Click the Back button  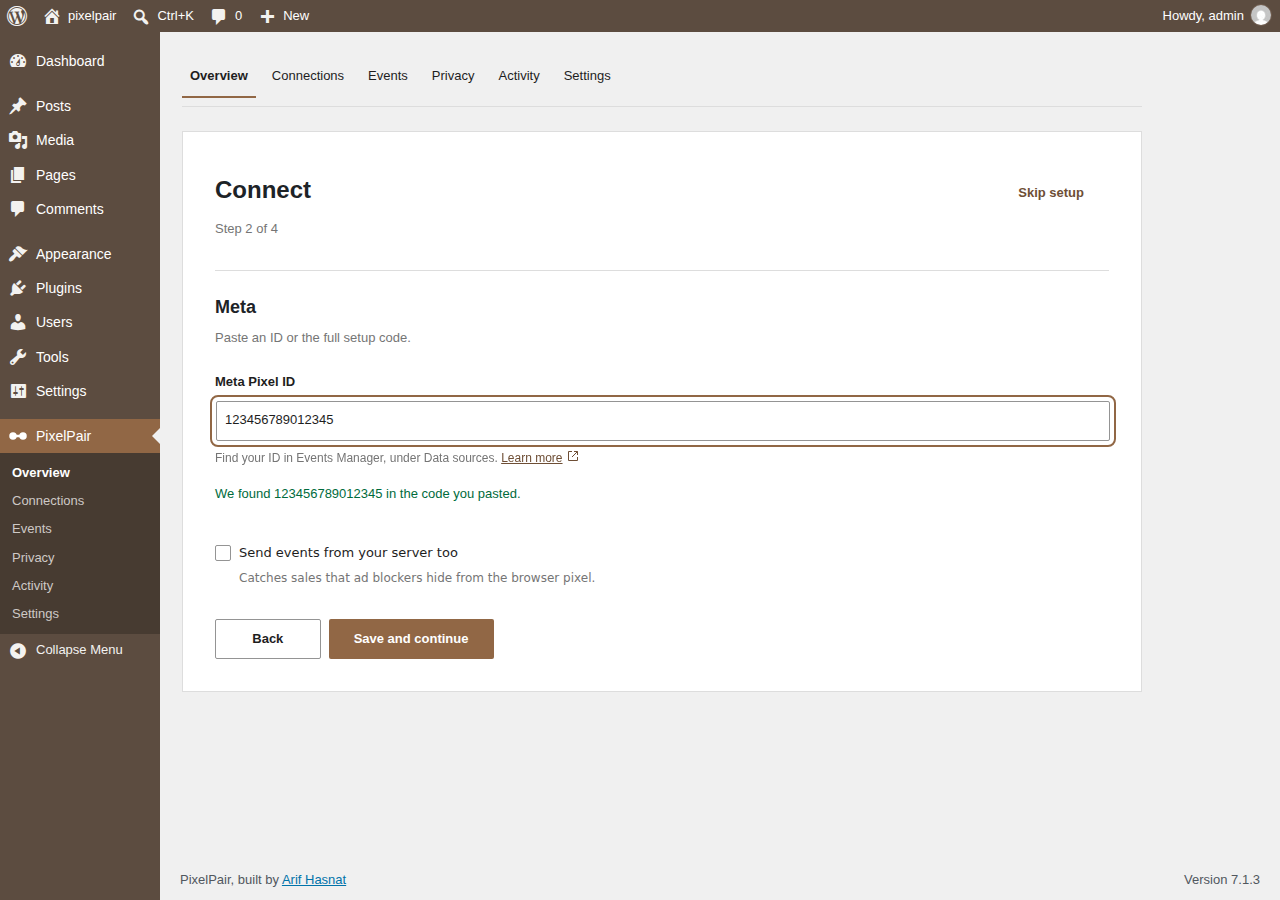(268, 639)
